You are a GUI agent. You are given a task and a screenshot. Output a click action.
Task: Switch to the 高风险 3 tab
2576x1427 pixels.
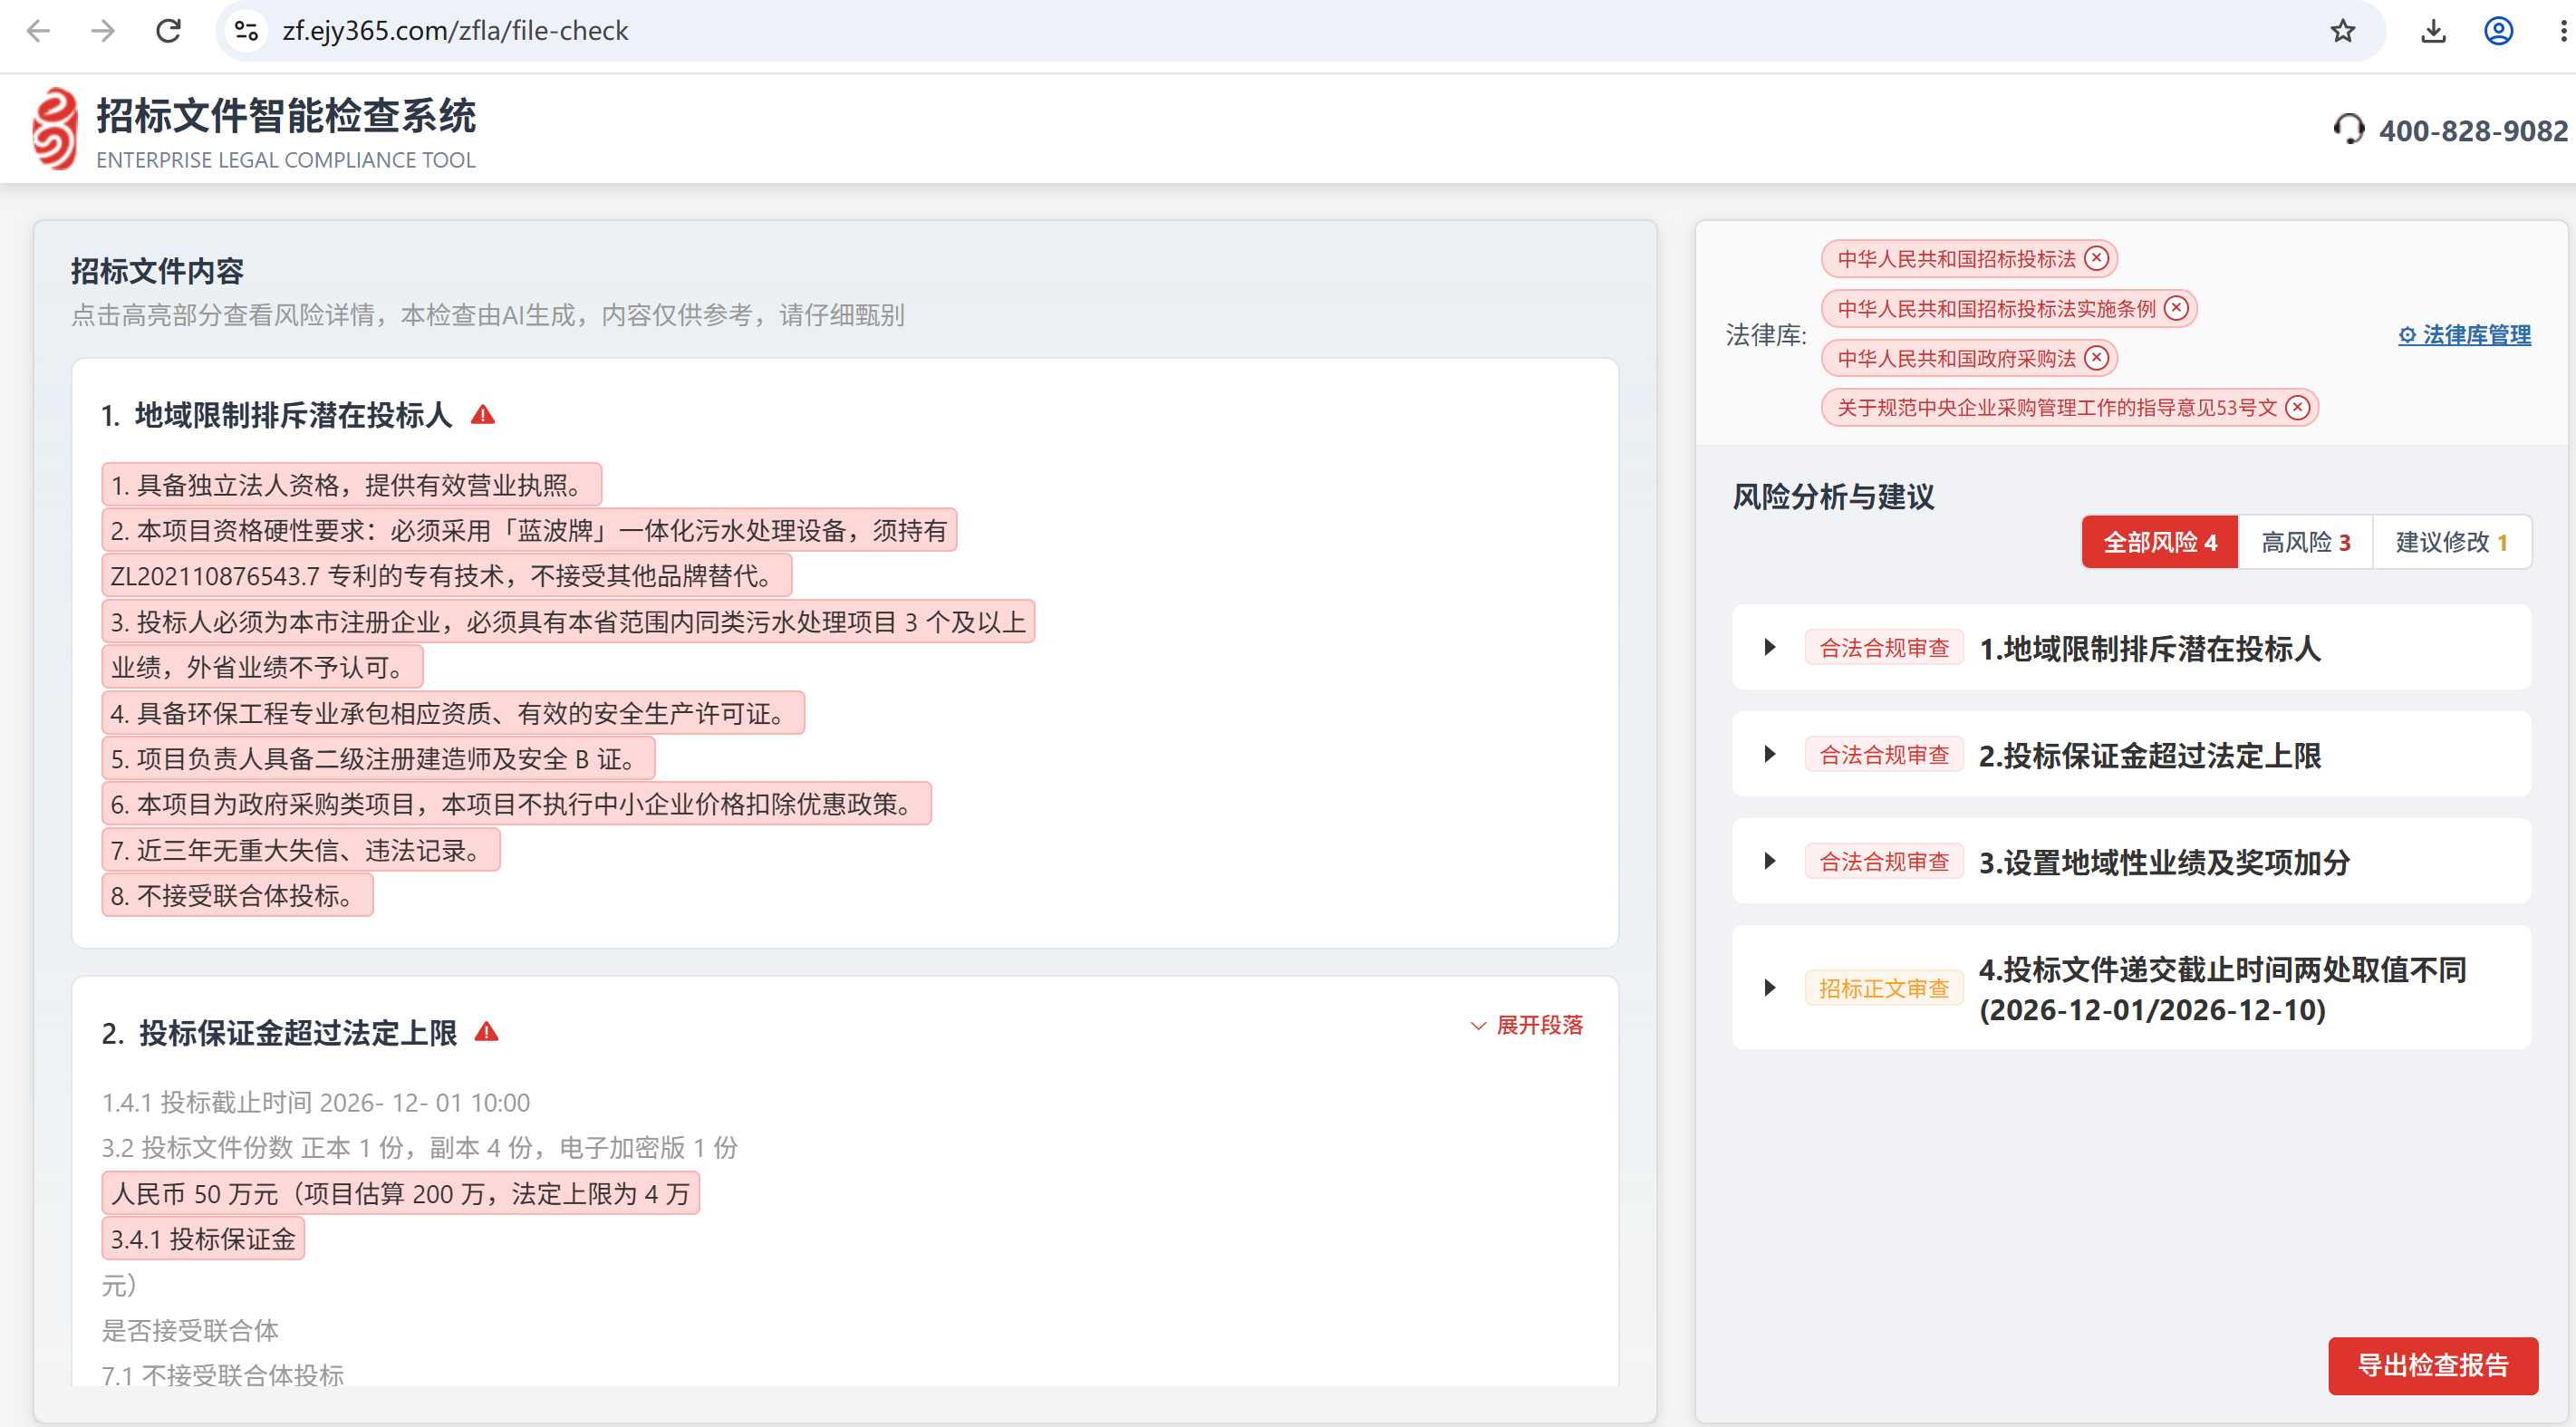tap(2305, 542)
